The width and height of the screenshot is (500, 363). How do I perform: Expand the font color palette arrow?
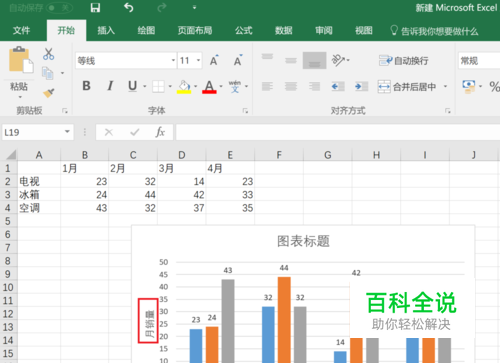coord(221,86)
